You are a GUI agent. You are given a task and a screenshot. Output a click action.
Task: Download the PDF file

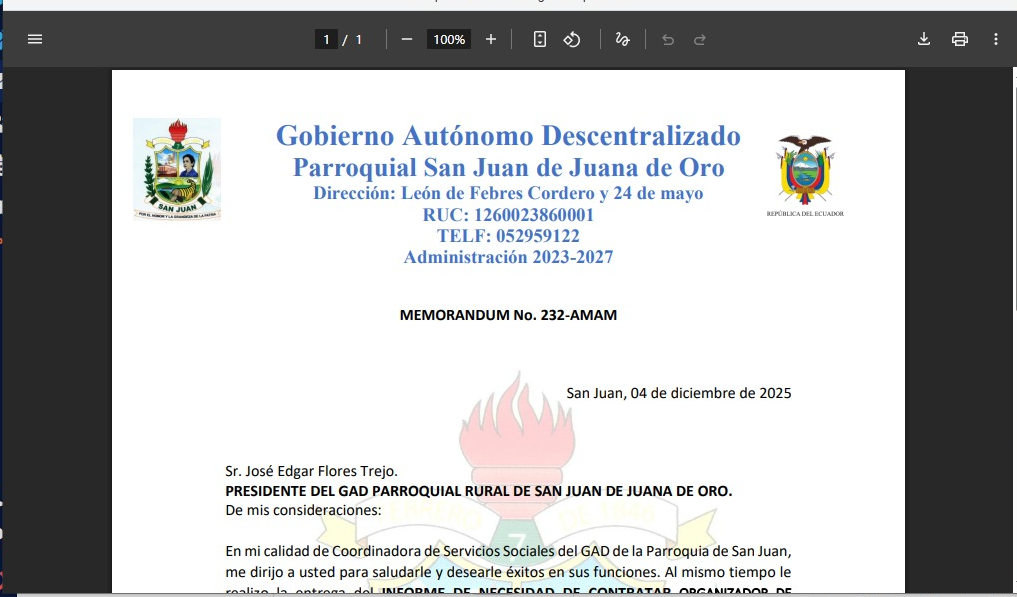[924, 39]
